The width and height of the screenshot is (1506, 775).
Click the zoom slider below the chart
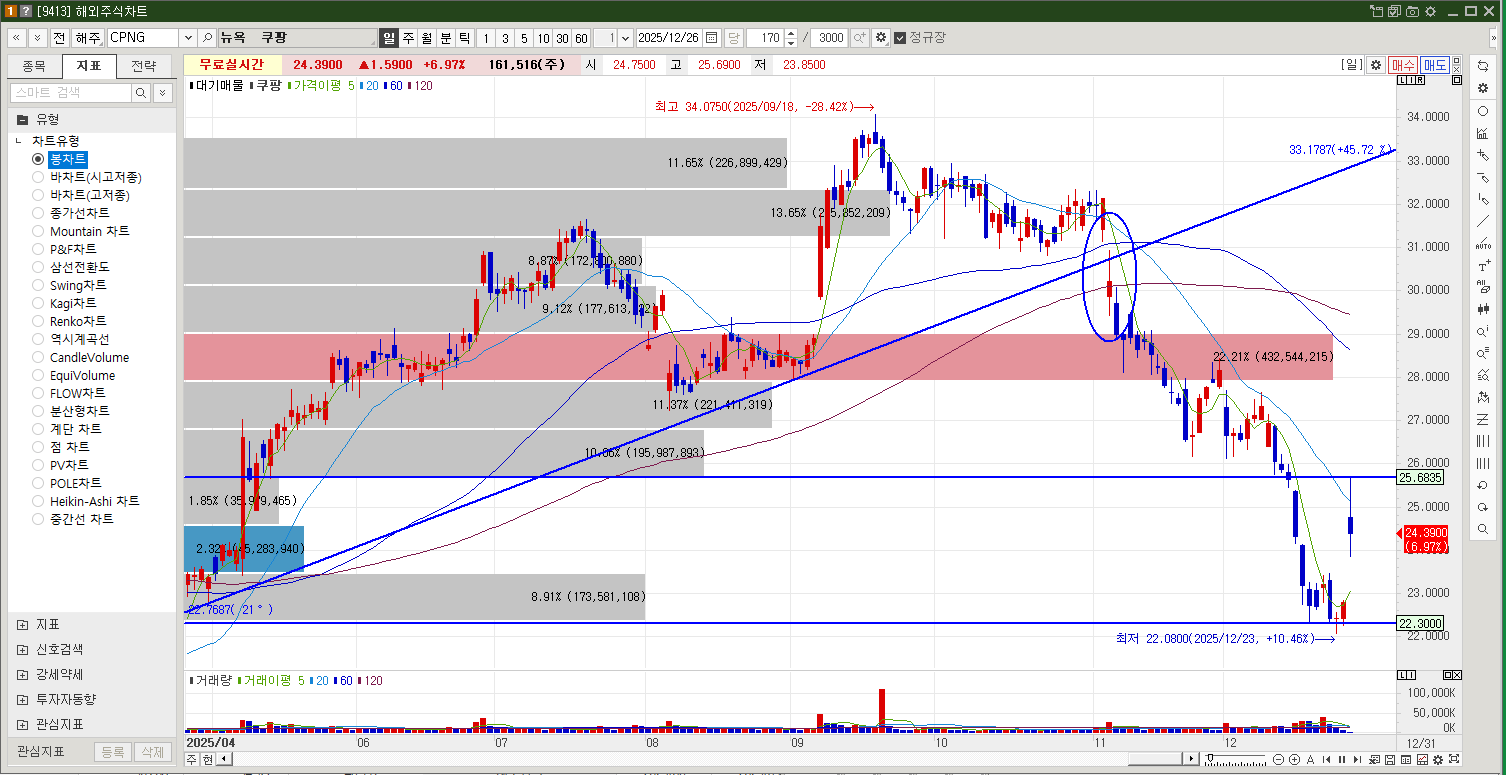coord(1235,760)
